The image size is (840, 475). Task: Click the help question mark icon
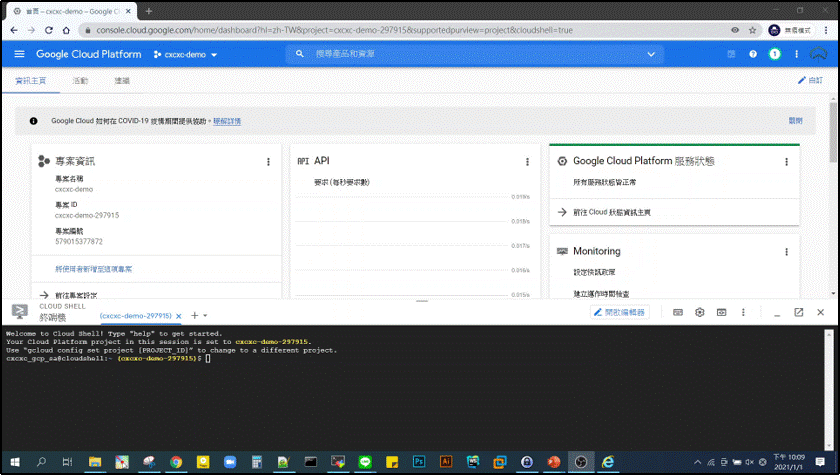point(753,54)
